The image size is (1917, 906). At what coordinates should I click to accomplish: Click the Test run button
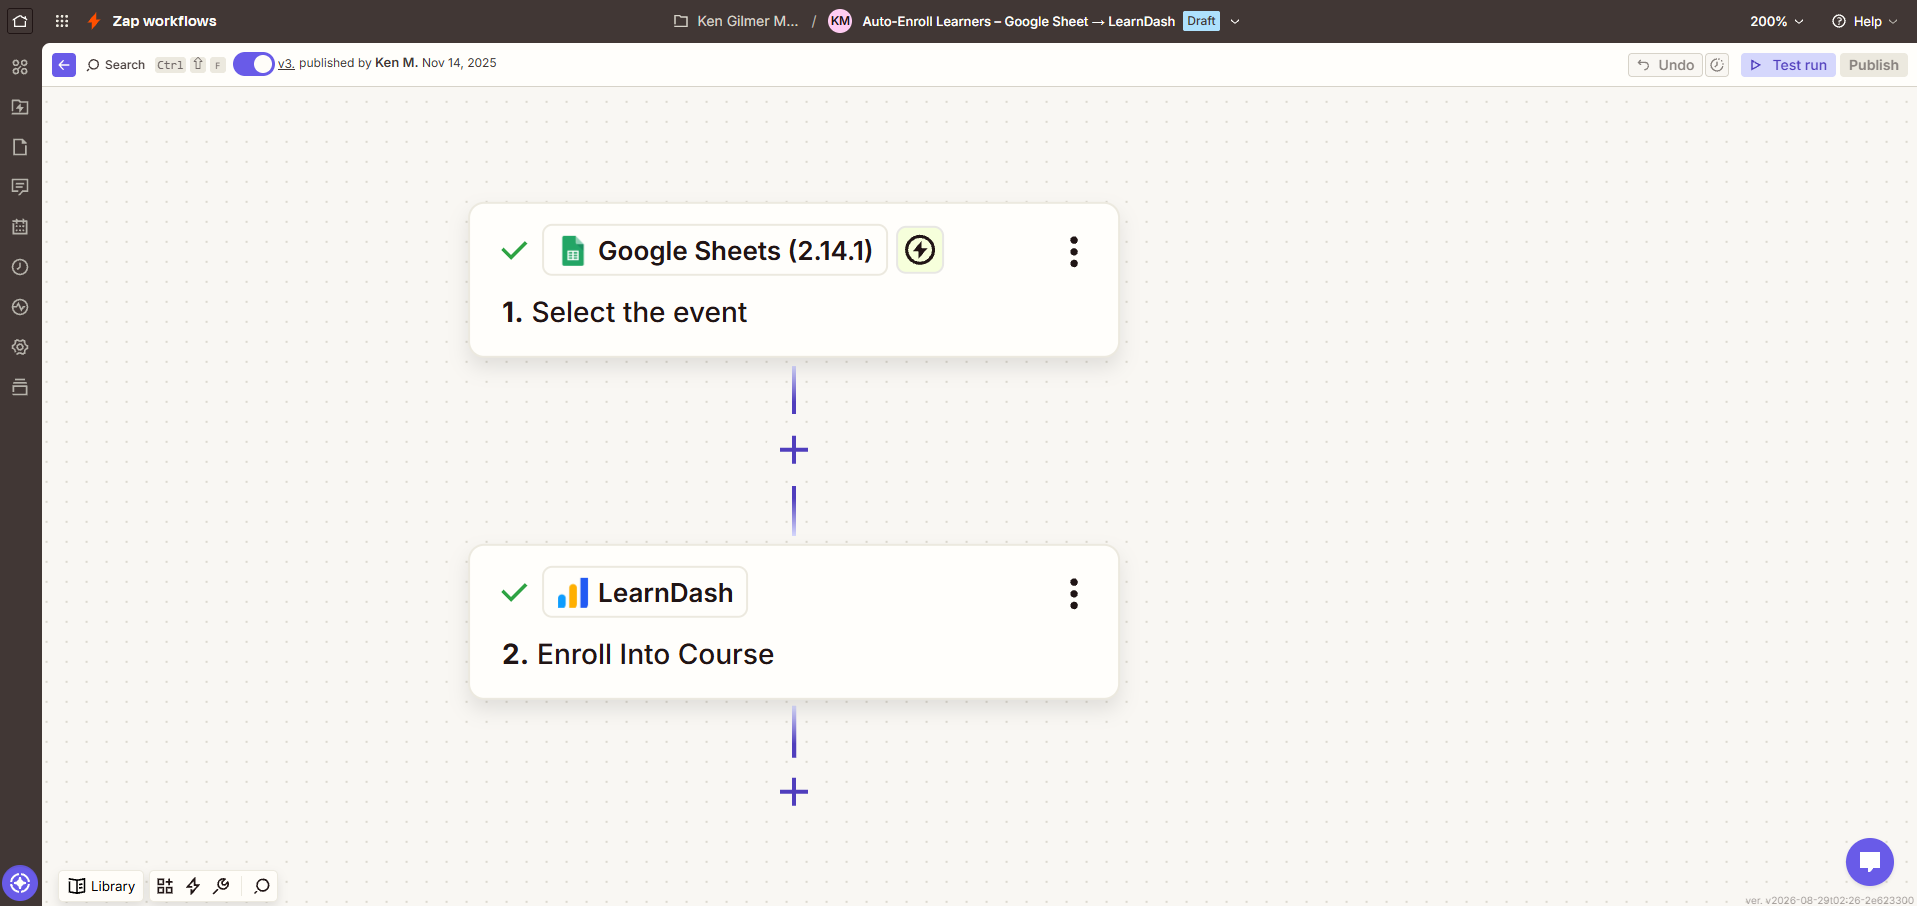point(1788,65)
